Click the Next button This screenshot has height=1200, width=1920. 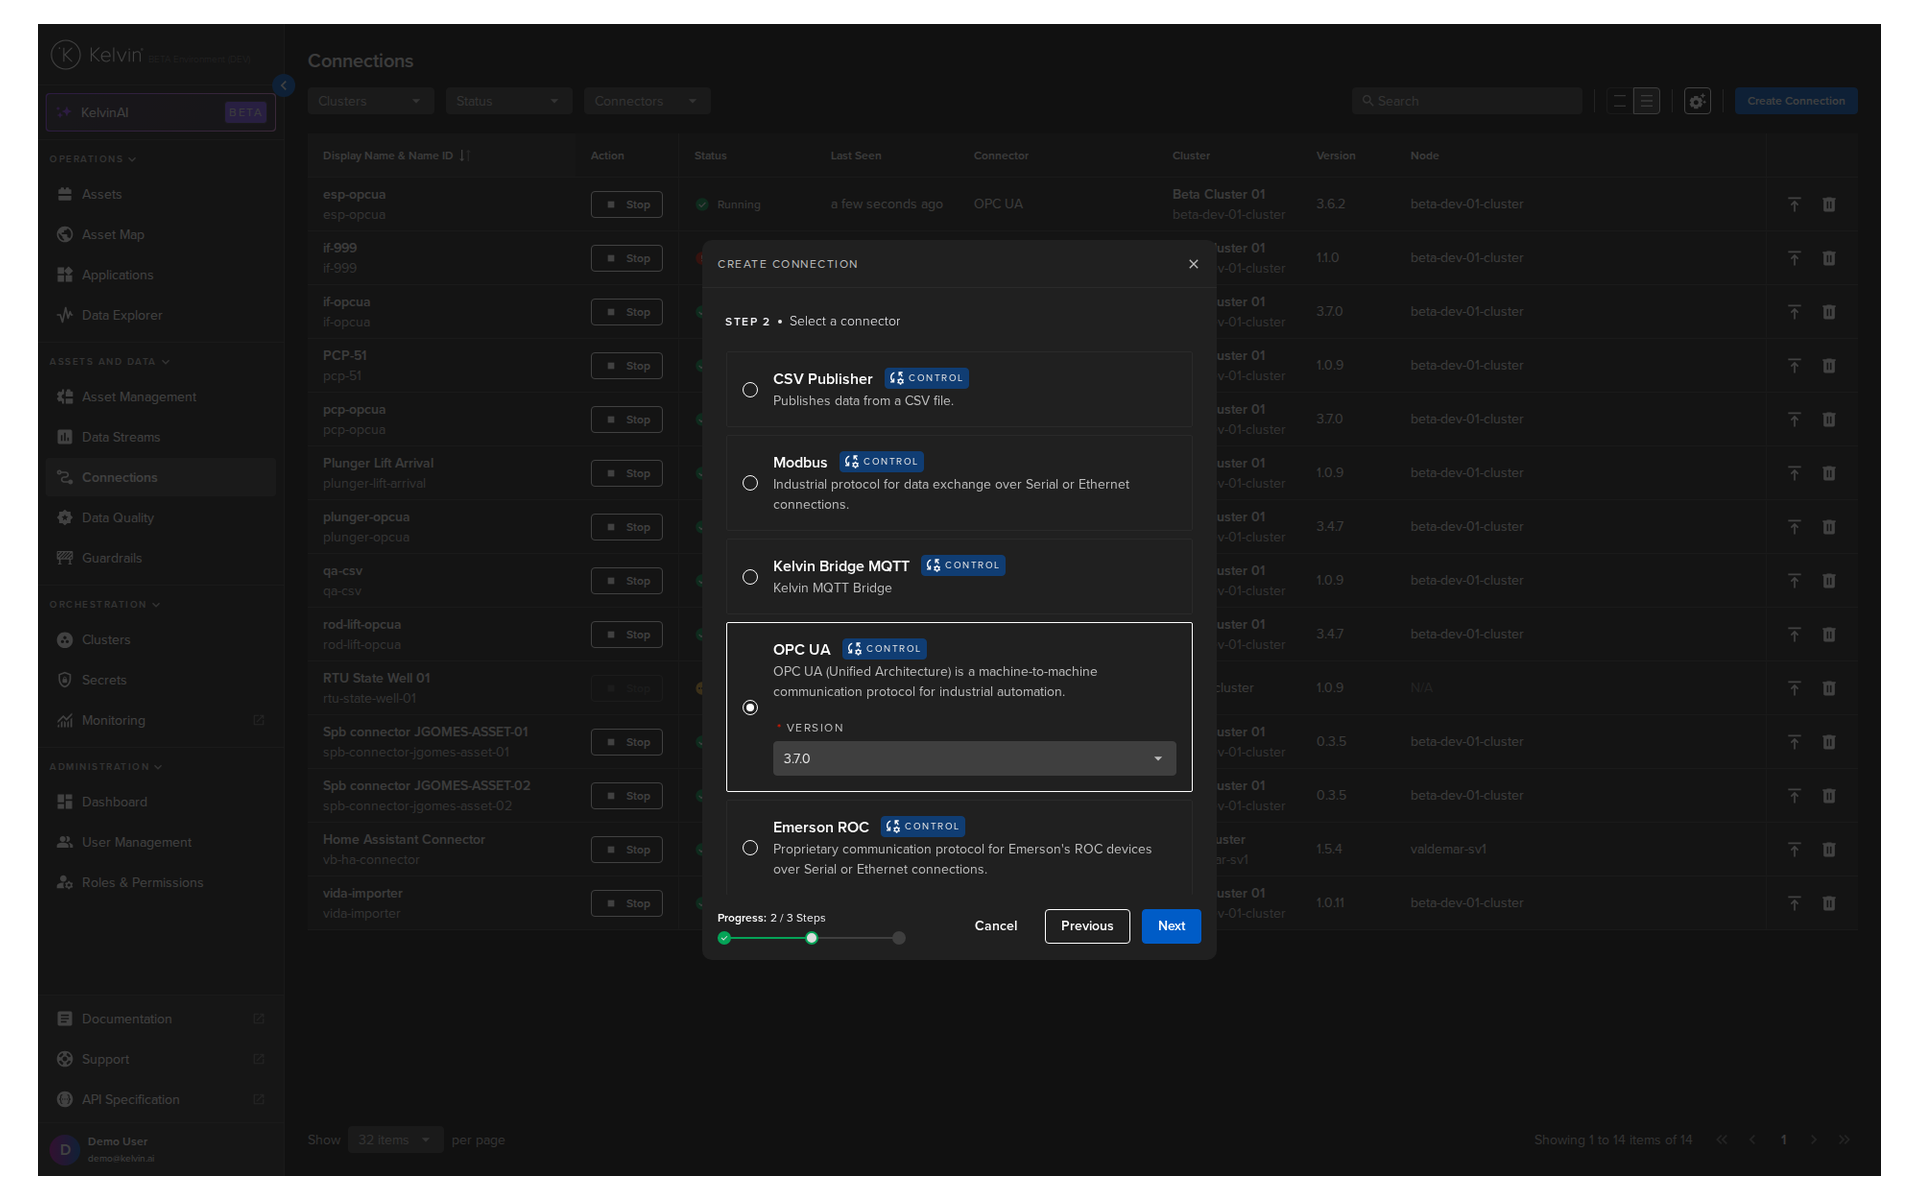coord(1170,926)
